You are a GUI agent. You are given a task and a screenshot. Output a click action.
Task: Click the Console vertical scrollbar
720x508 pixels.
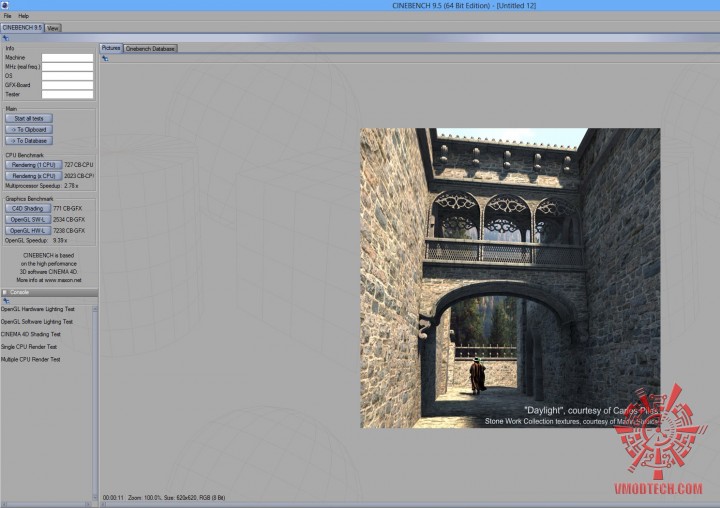coord(95,403)
